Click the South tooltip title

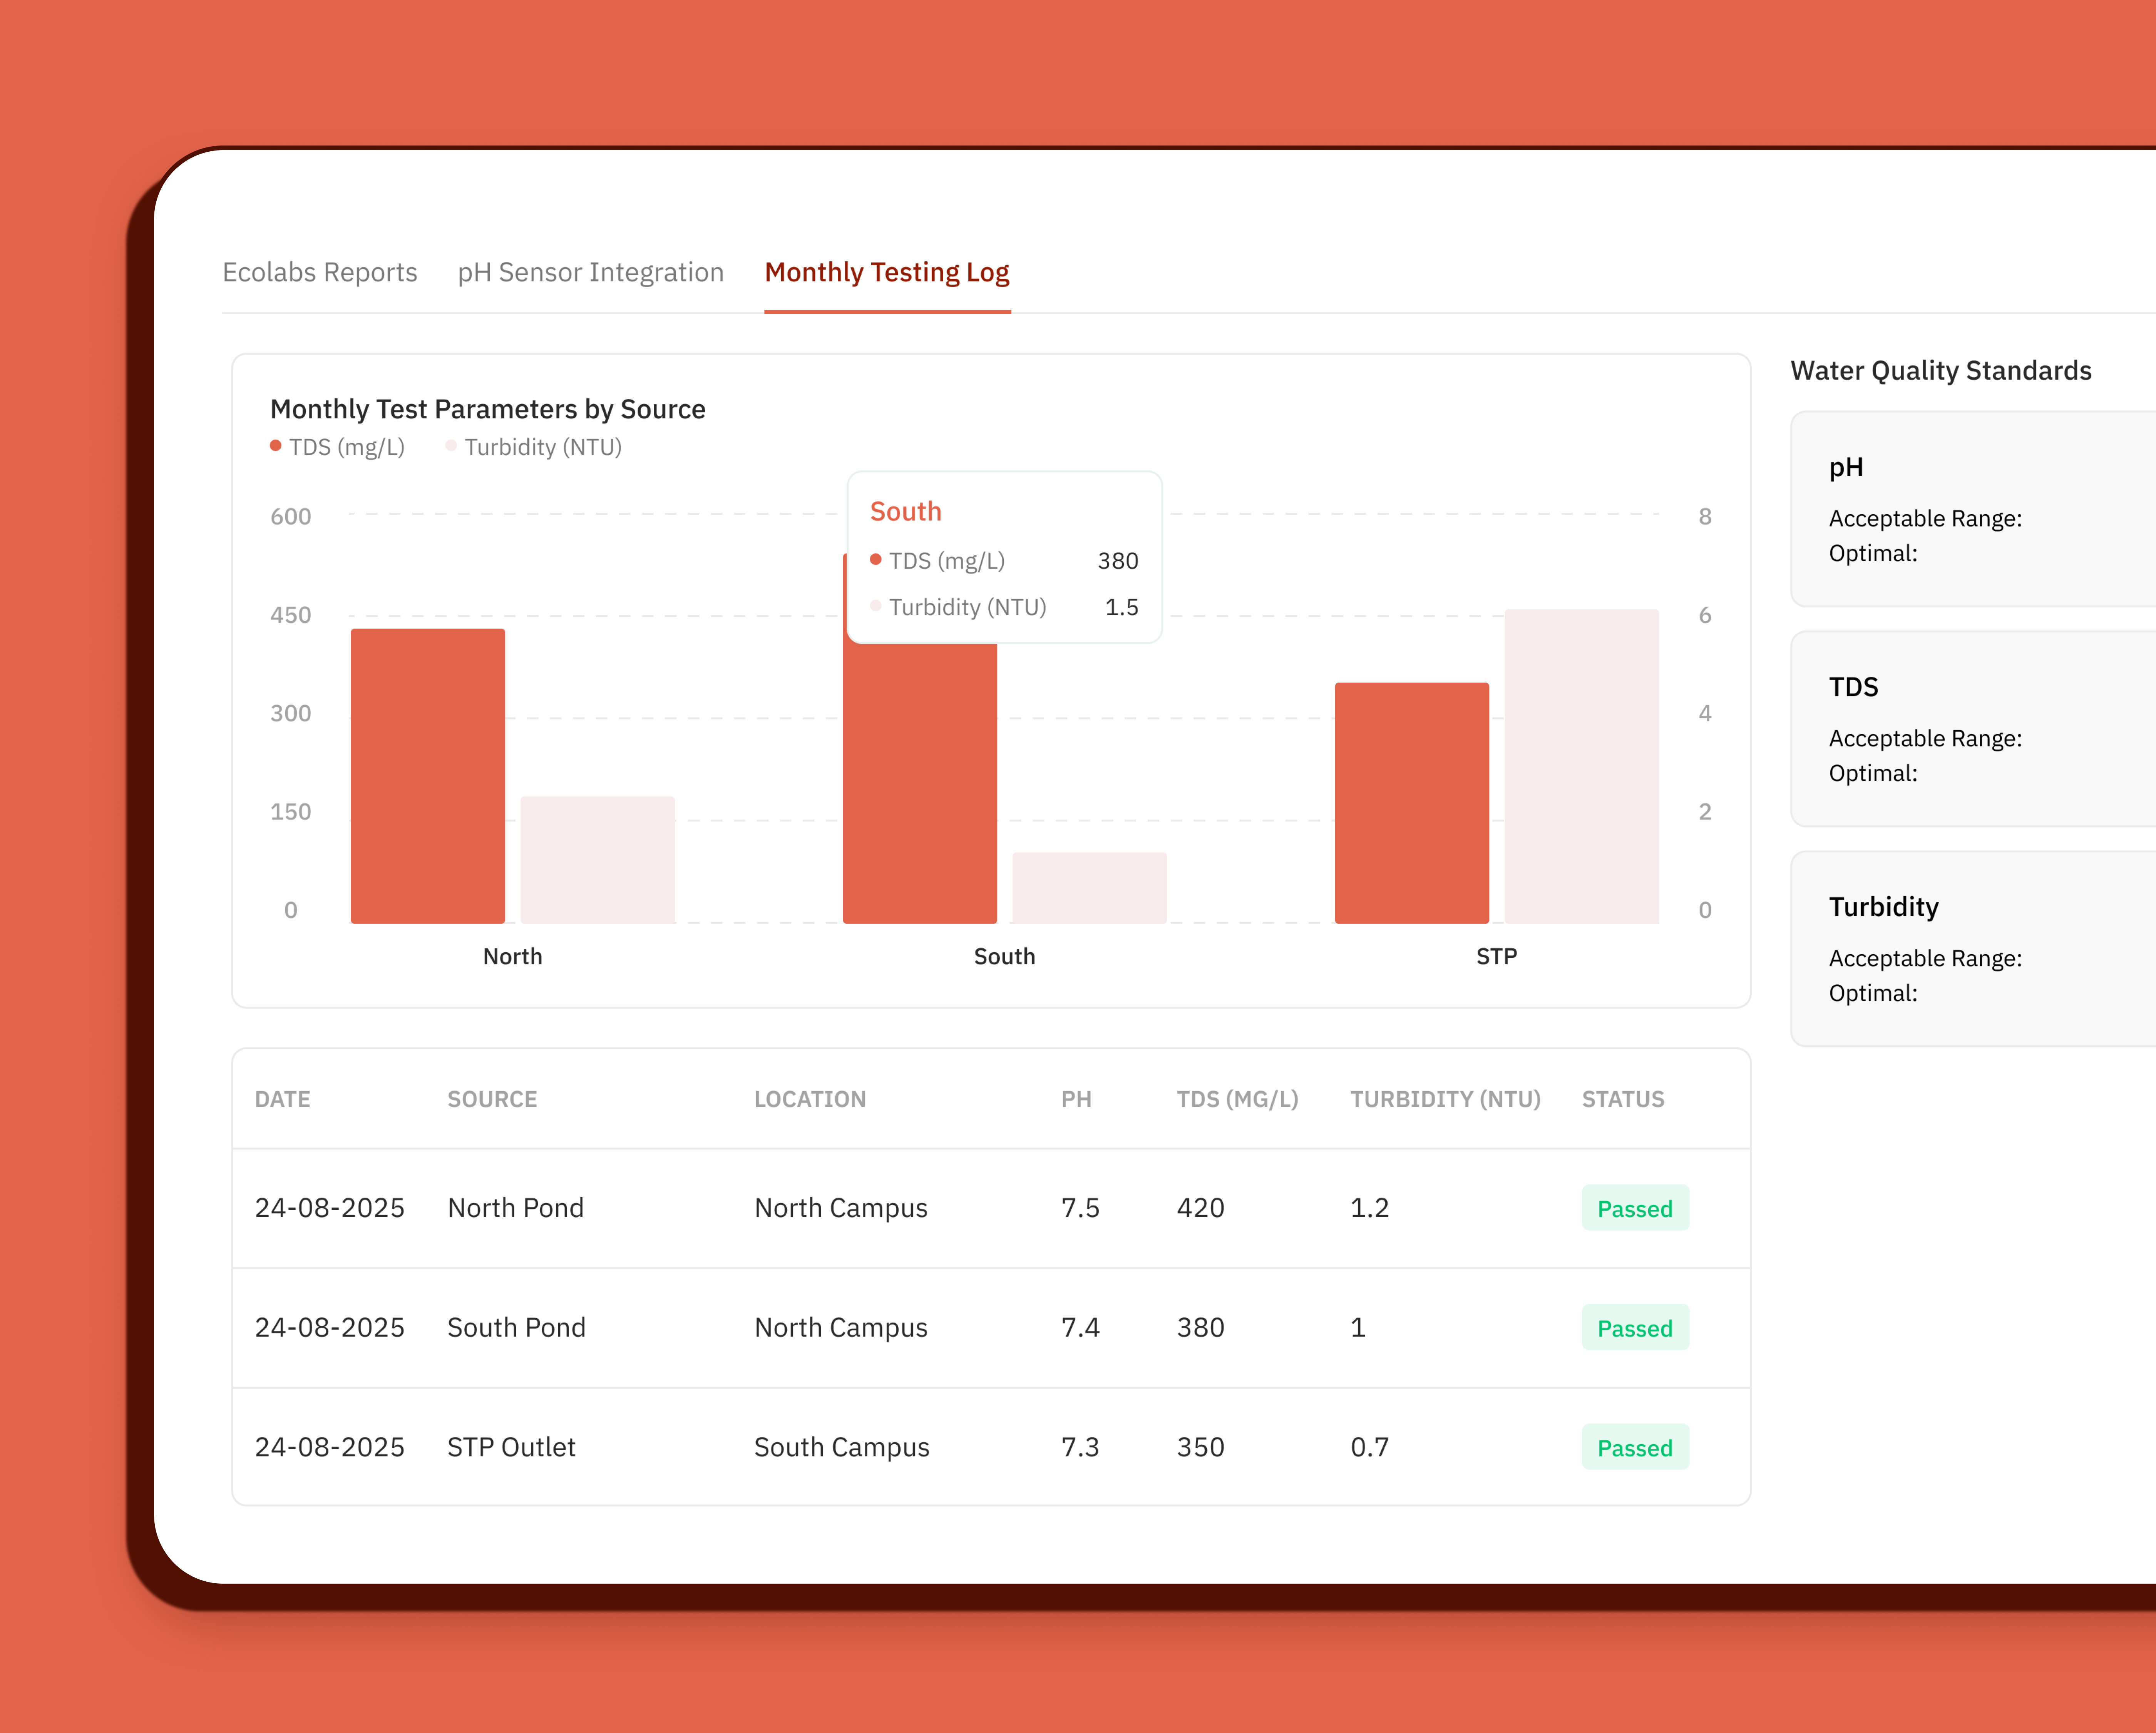tap(905, 511)
